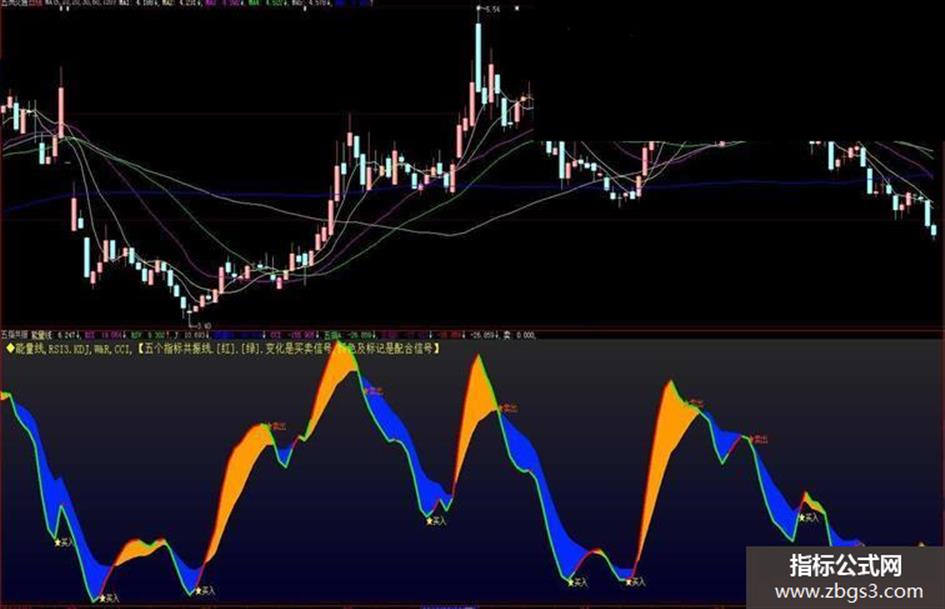Image resolution: width=945 pixels, height=609 pixels.
Task: Click the 5.56 high price label
Action: pyautogui.click(x=492, y=10)
